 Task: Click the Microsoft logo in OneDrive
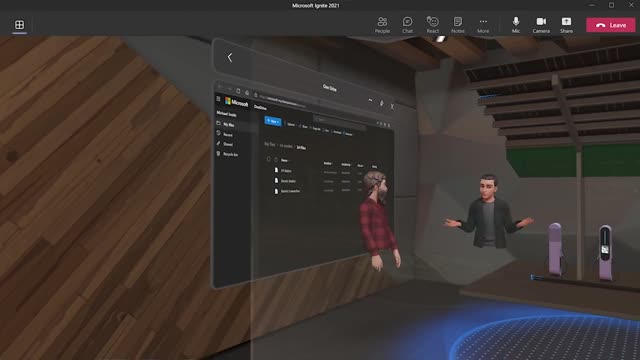[x=237, y=102]
